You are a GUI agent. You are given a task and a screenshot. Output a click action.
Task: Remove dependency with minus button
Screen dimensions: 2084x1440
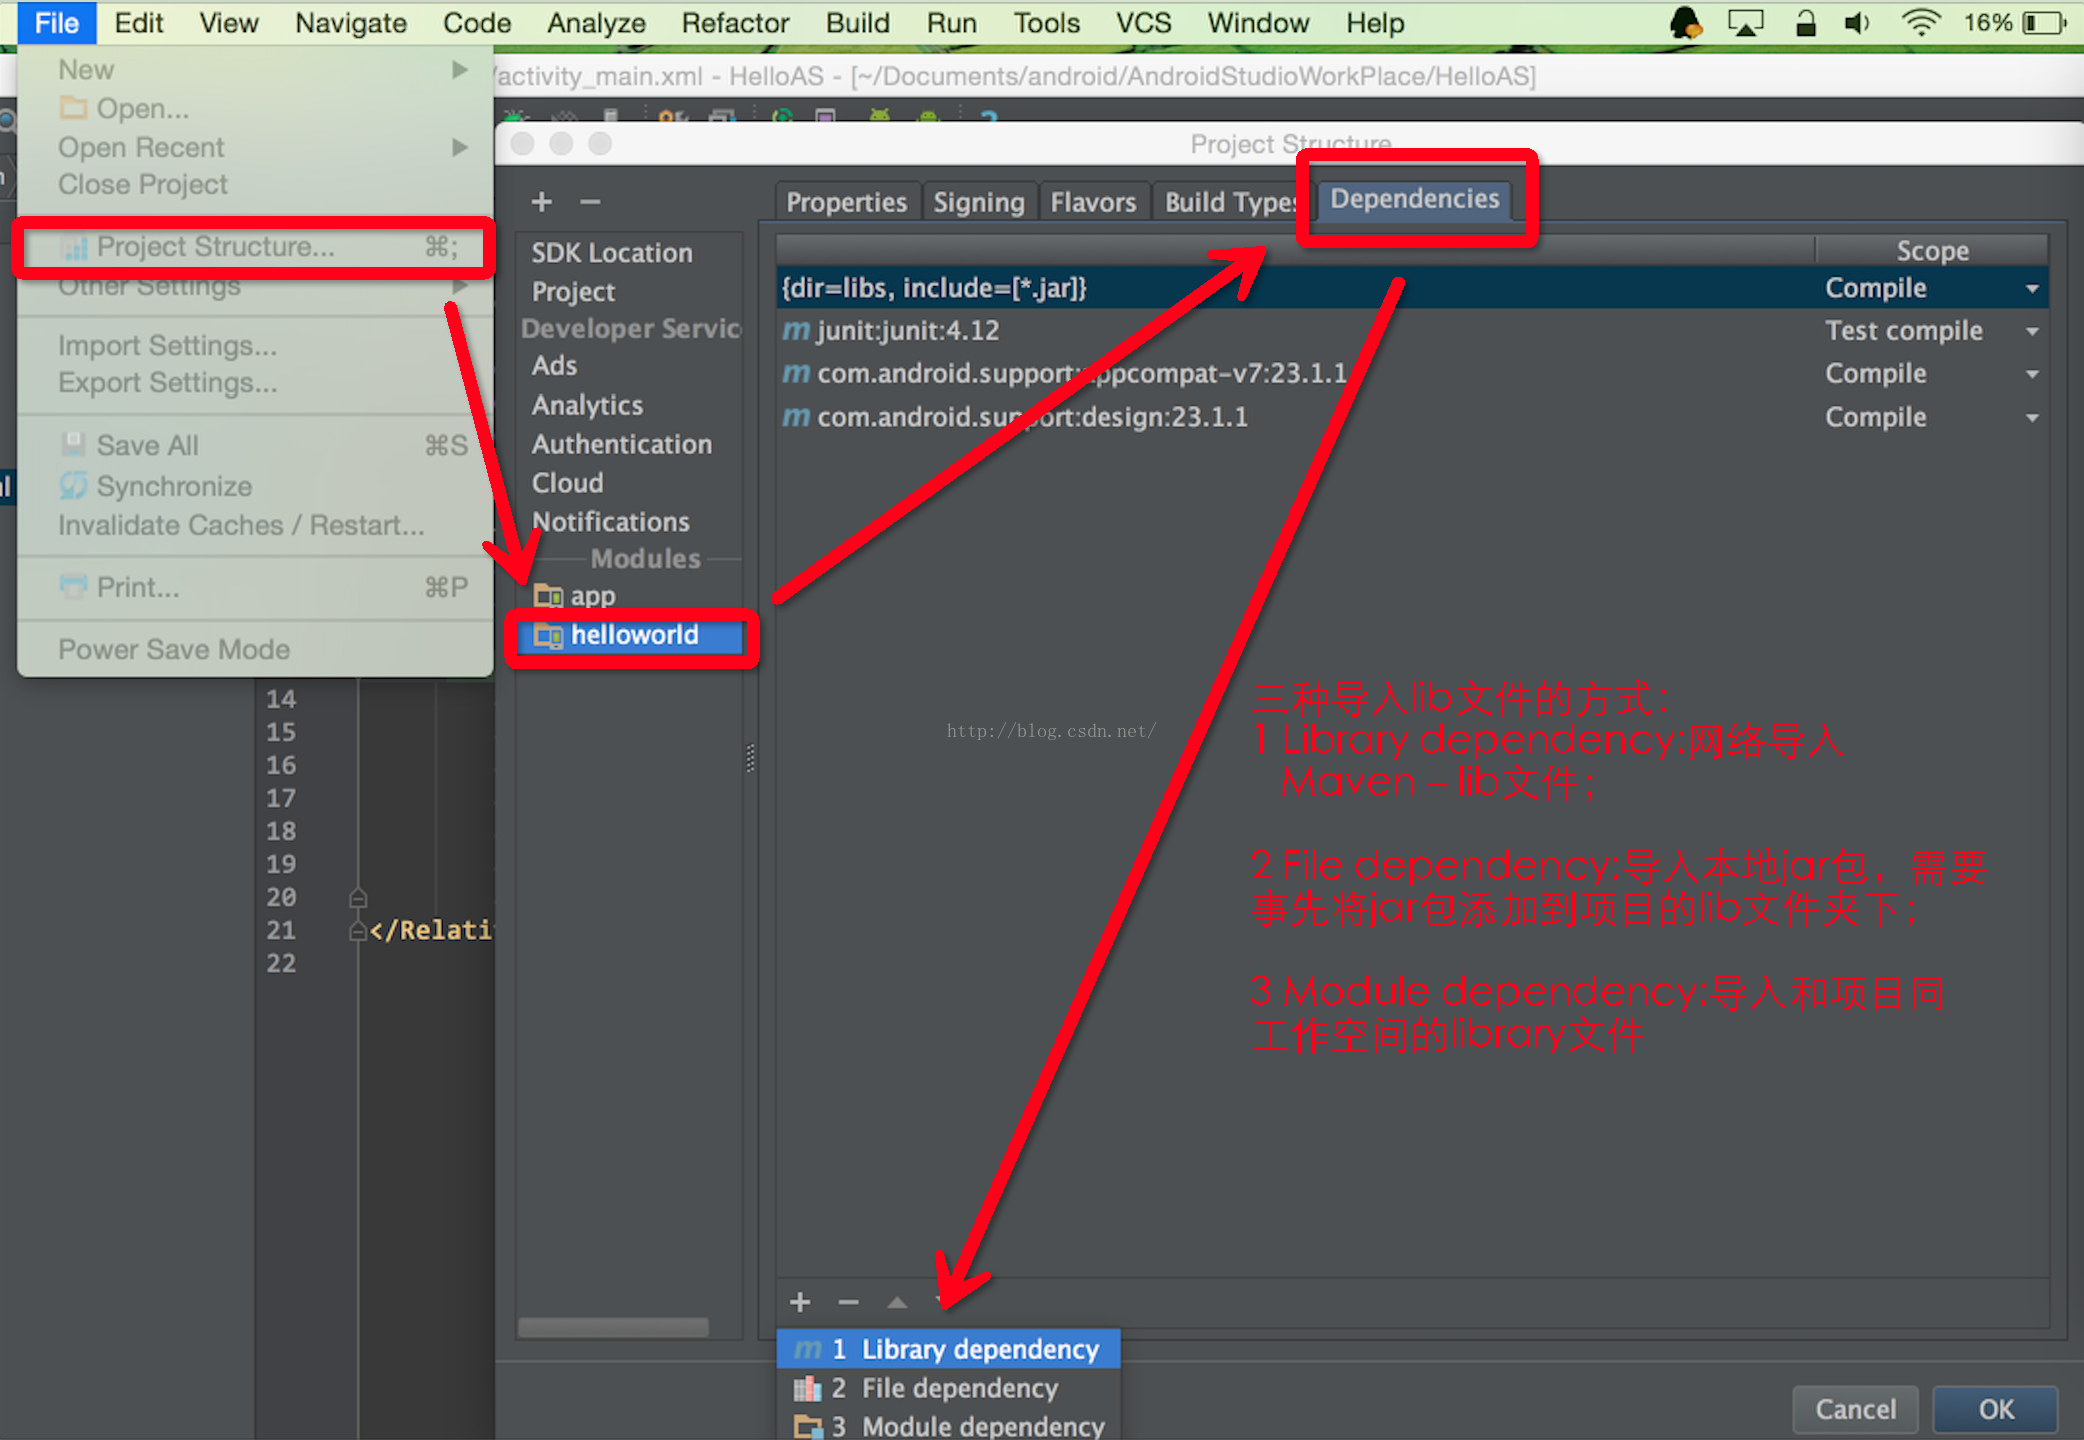pos(848,1302)
